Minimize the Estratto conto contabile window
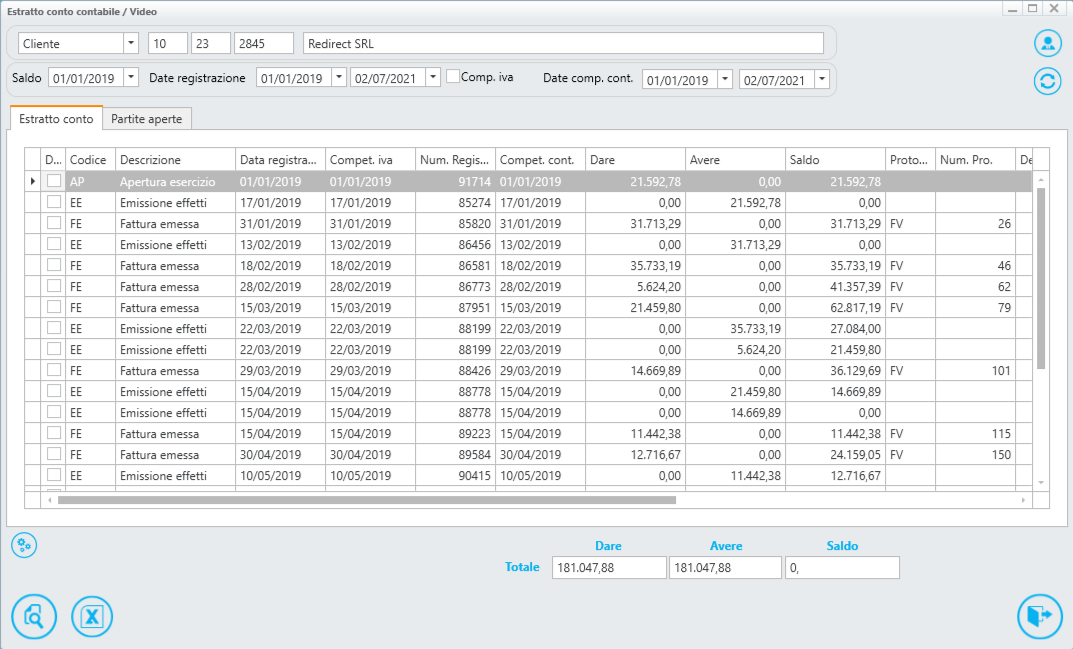The width and height of the screenshot is (1073, 649). click(x=1012, y=9)
